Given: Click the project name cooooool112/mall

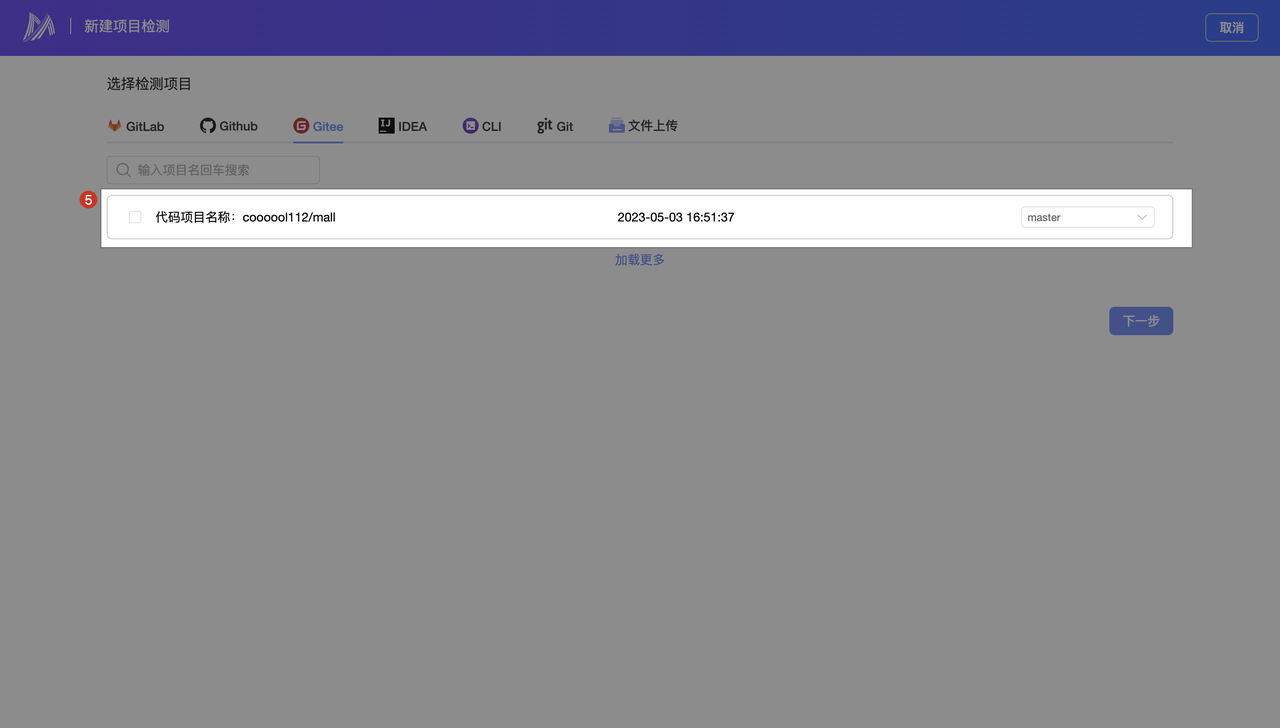Looking at the screenshot, I should [x=288, y=217].
